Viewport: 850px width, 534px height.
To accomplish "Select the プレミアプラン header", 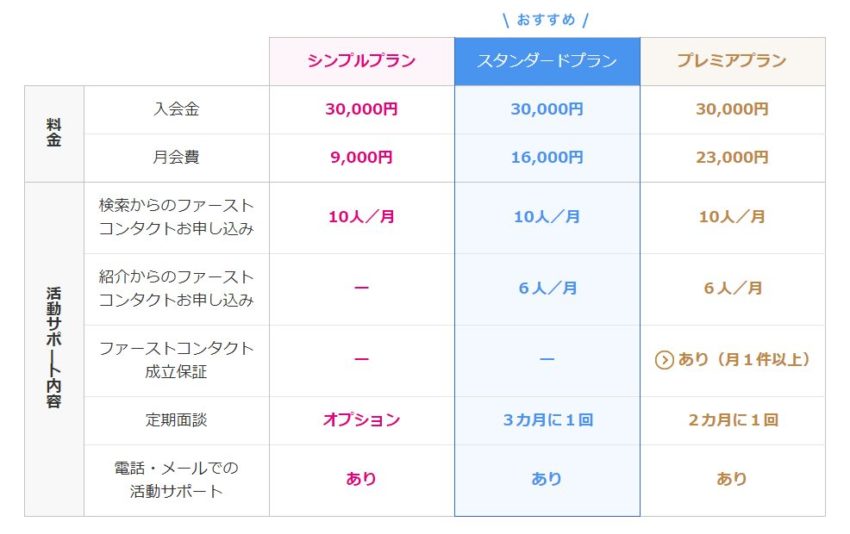I will (x=732, y=61).
